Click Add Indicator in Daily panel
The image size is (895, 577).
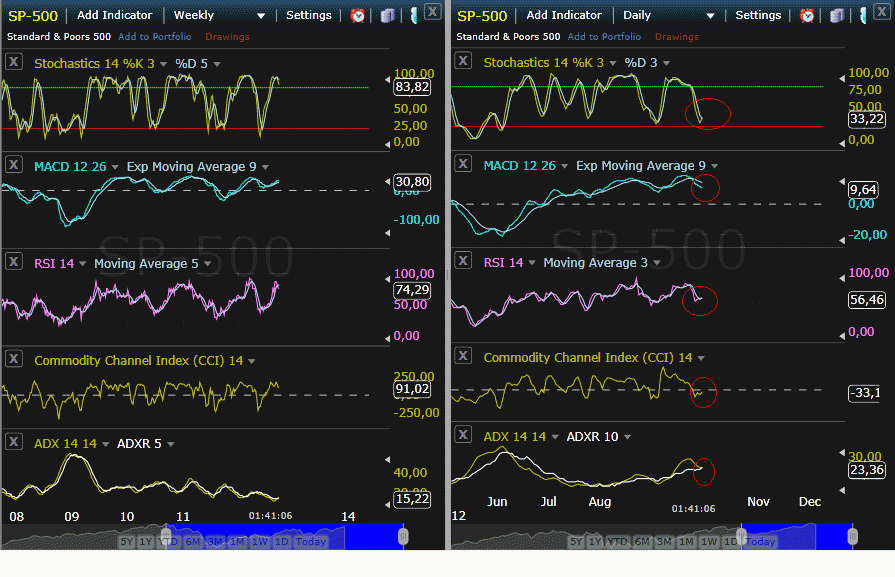(564, 15)
